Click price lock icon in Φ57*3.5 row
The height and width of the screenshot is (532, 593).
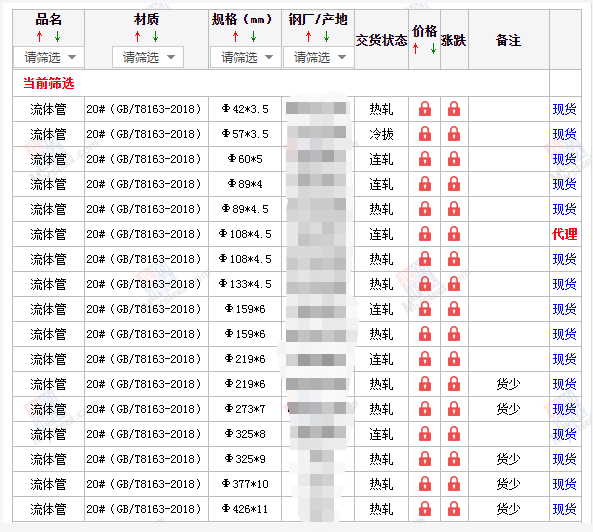pyautogui.click(x=425, y=134)
